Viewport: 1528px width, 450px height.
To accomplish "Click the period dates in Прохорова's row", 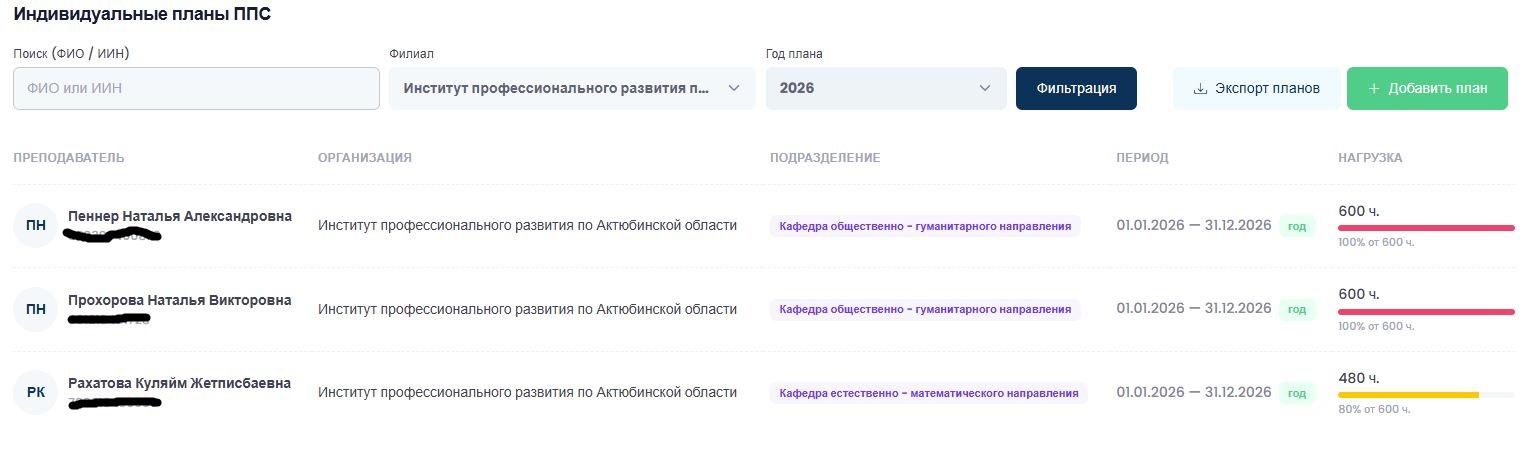I will click(1193, 308).
